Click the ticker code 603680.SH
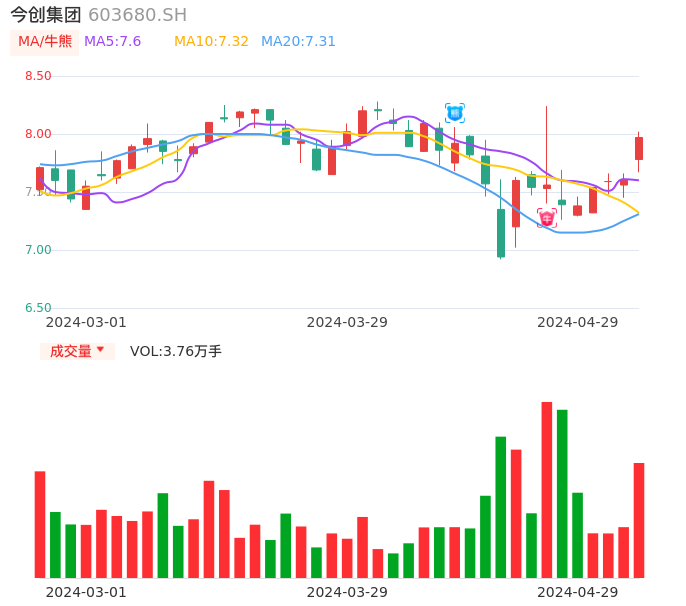The image size is (686, 606). coord(137,15)
